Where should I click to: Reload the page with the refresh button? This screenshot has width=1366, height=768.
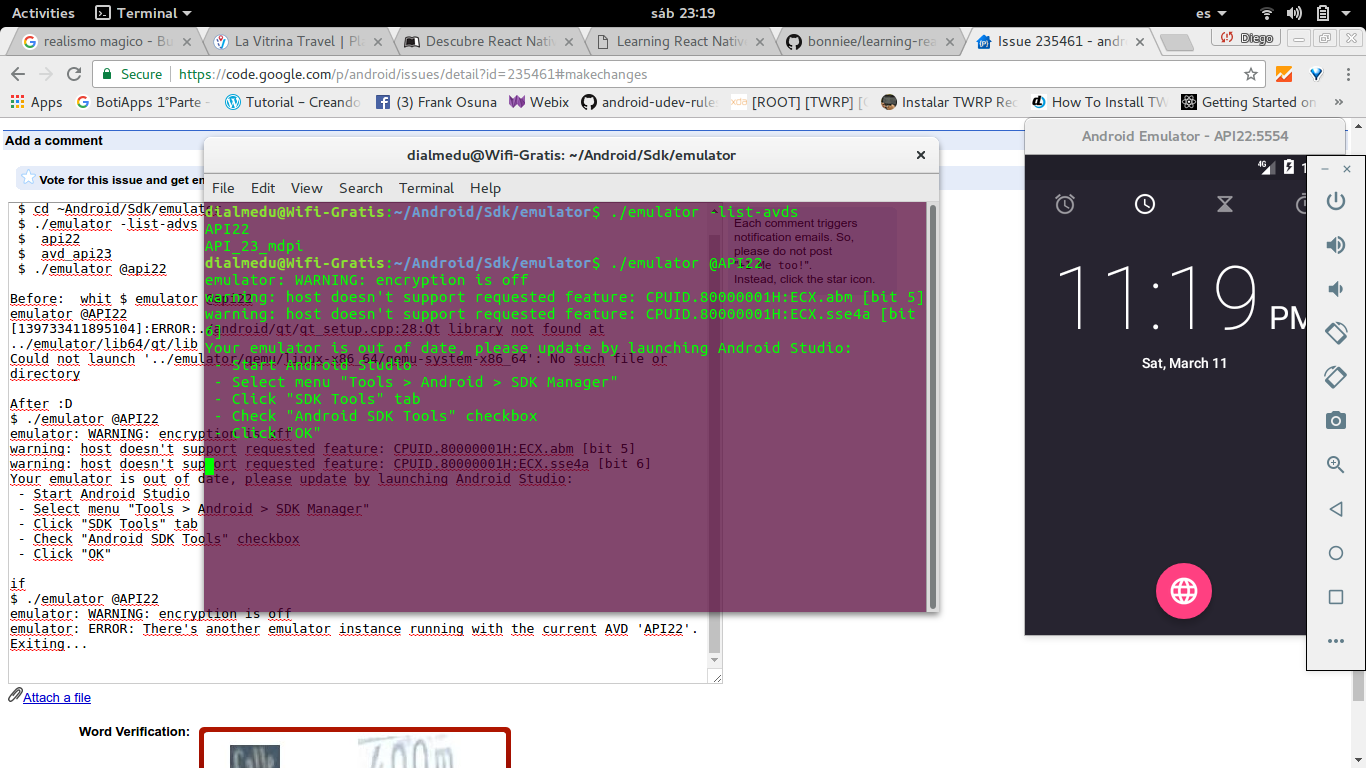coord(74,74)
